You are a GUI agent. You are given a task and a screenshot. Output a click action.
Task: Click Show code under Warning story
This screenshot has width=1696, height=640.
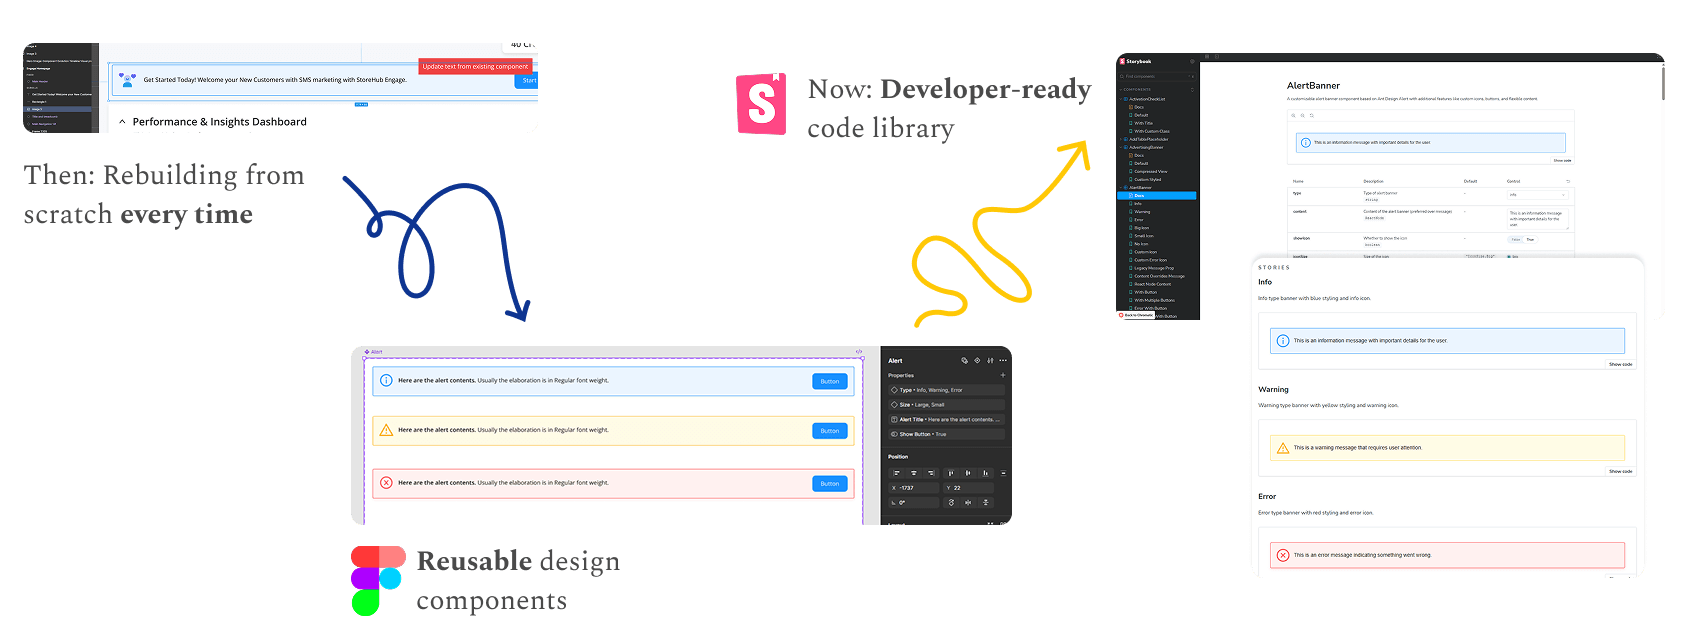pos(1621,471)
